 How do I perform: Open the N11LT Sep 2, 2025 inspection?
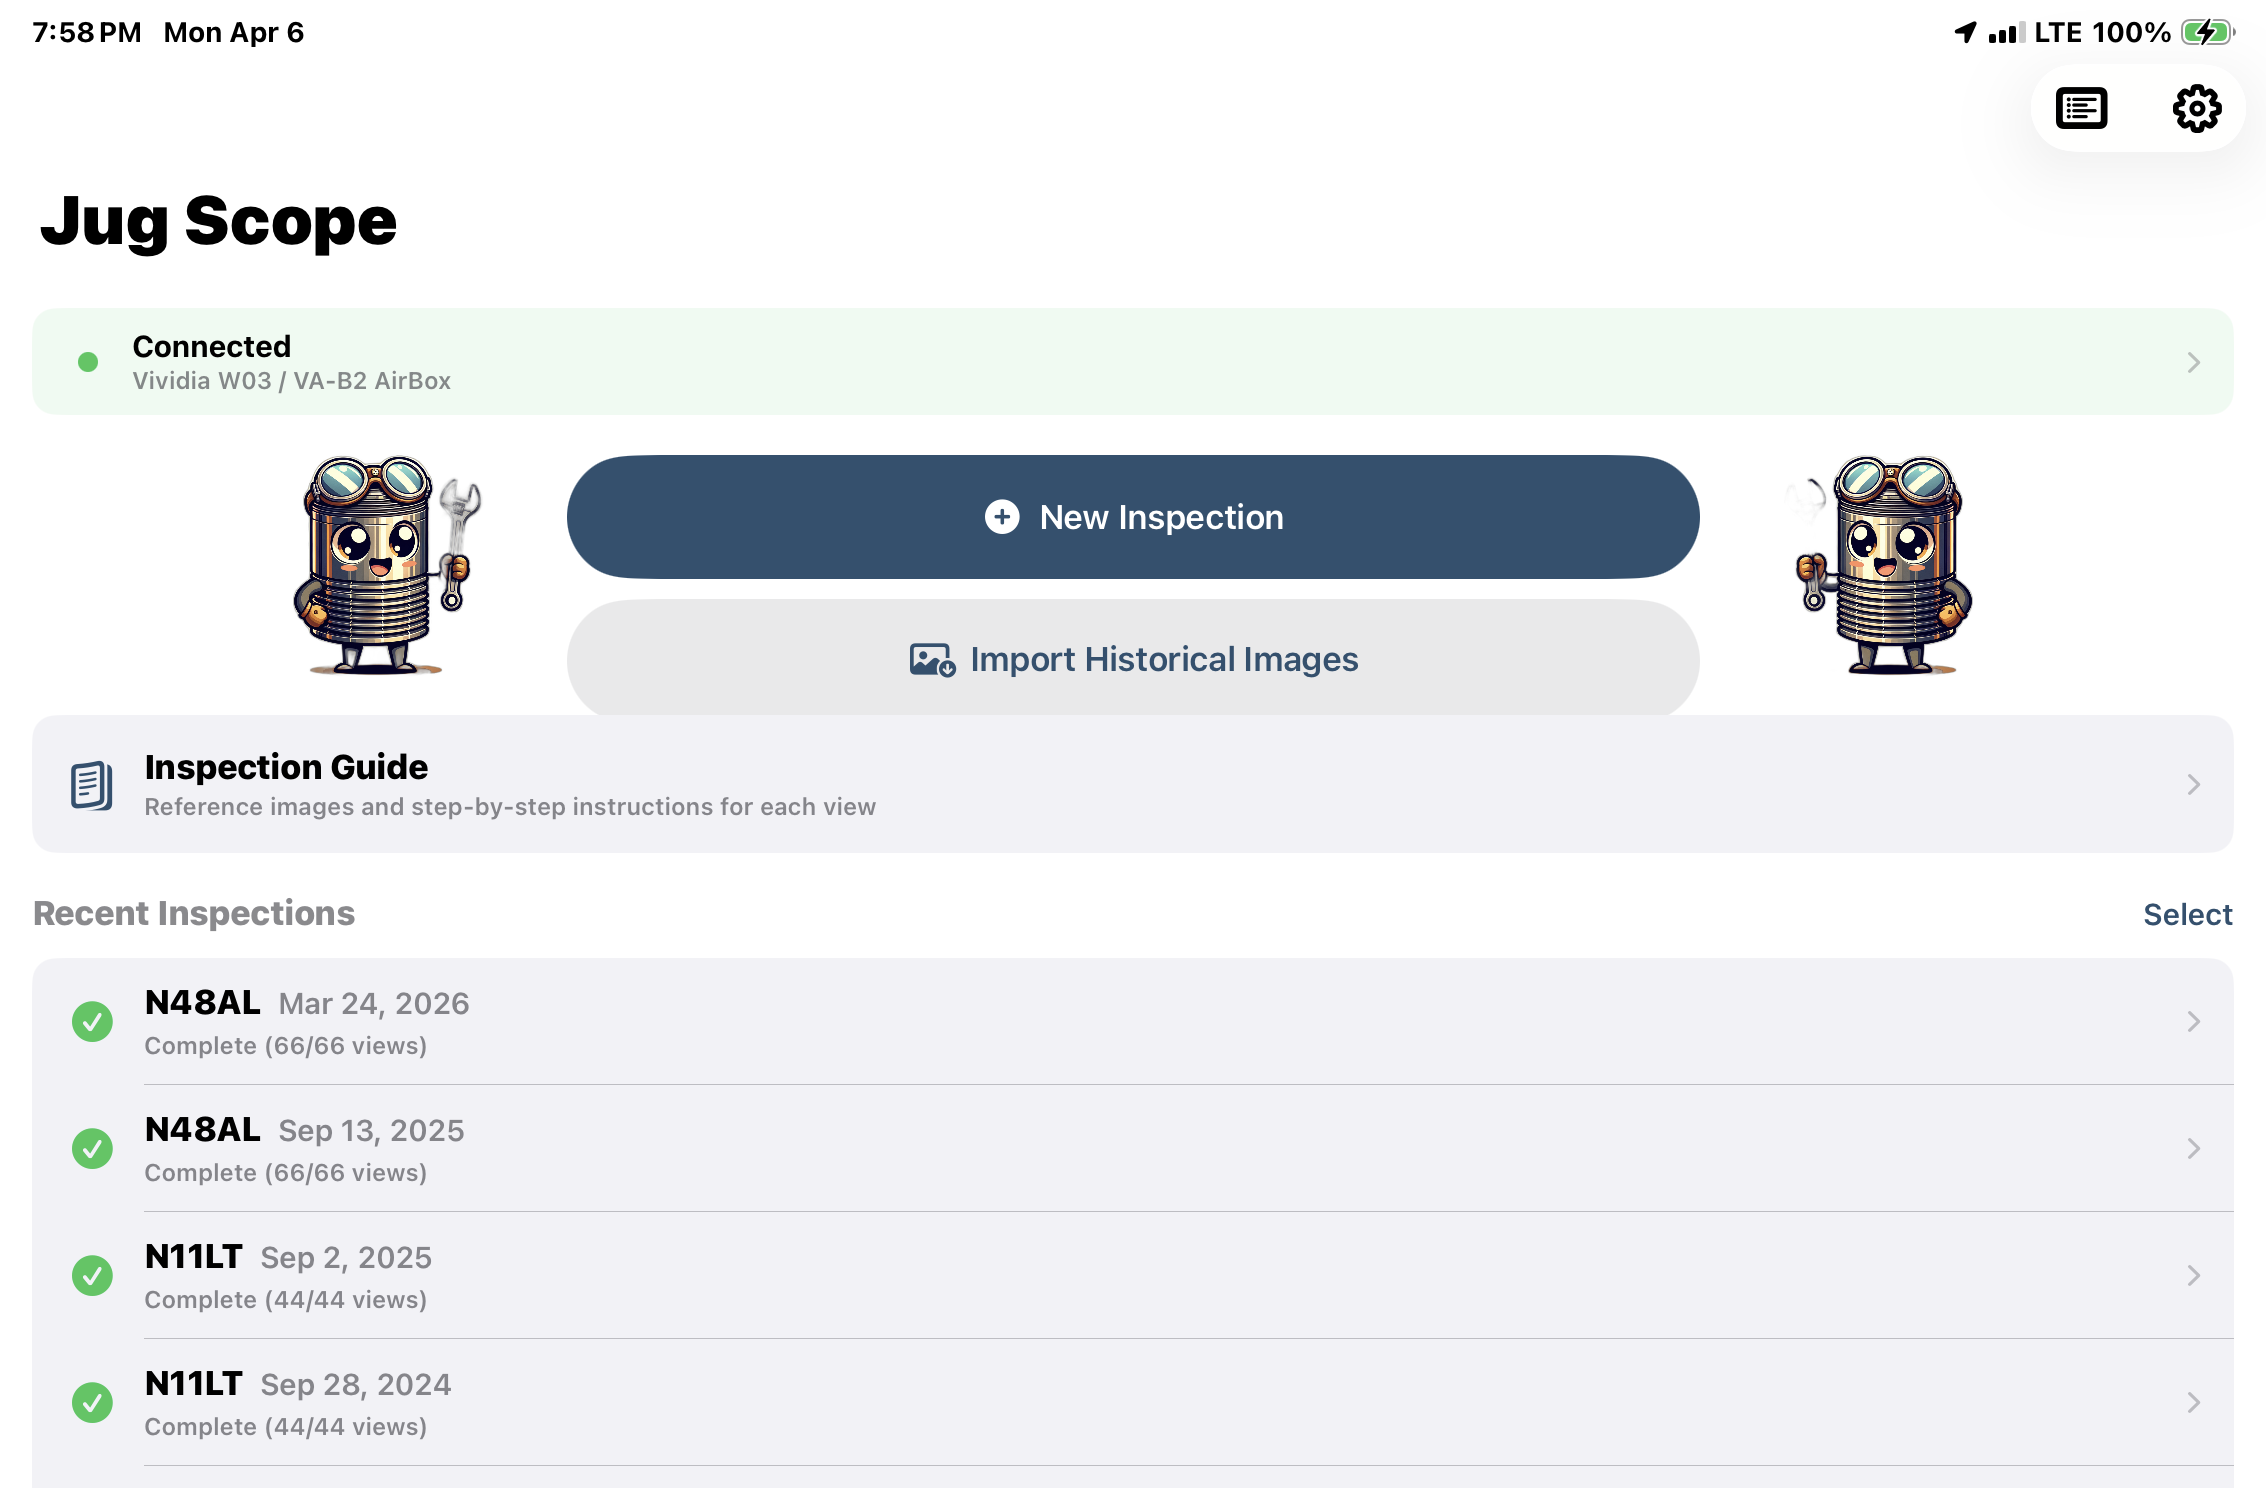[1100, 1275]
